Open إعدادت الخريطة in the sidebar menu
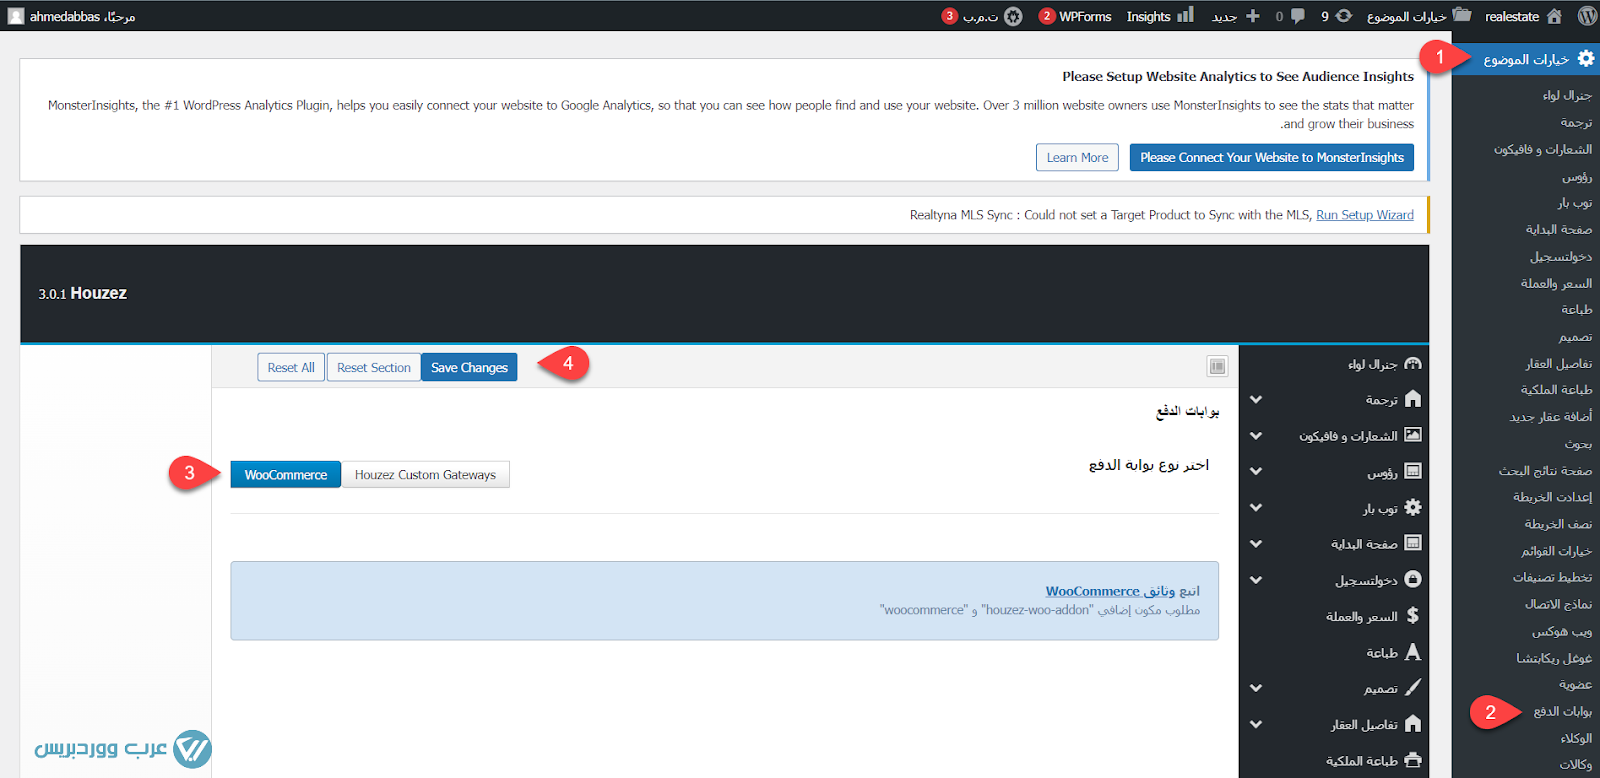This screenshot has width=1600, height=778. [1552, 497]
